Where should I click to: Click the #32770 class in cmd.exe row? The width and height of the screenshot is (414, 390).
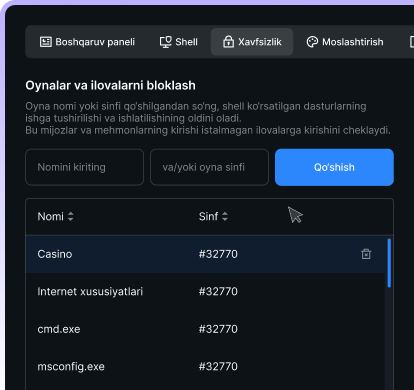218,329
